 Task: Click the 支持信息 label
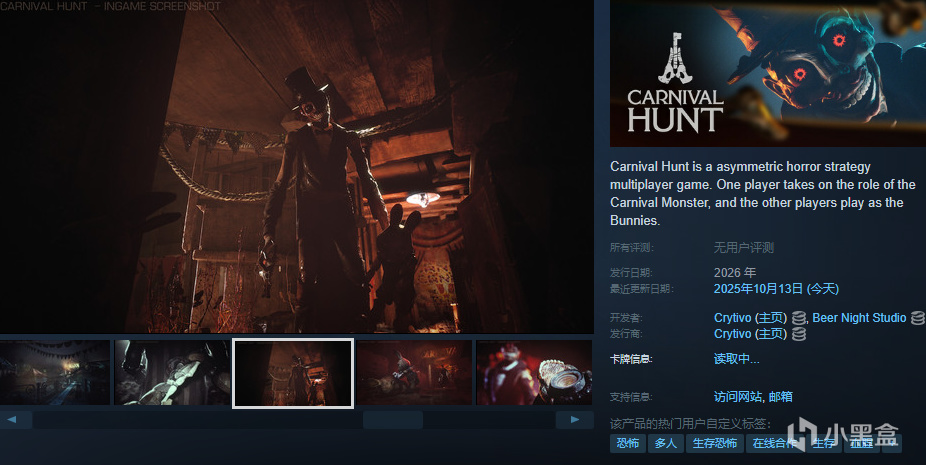point(631,397)
